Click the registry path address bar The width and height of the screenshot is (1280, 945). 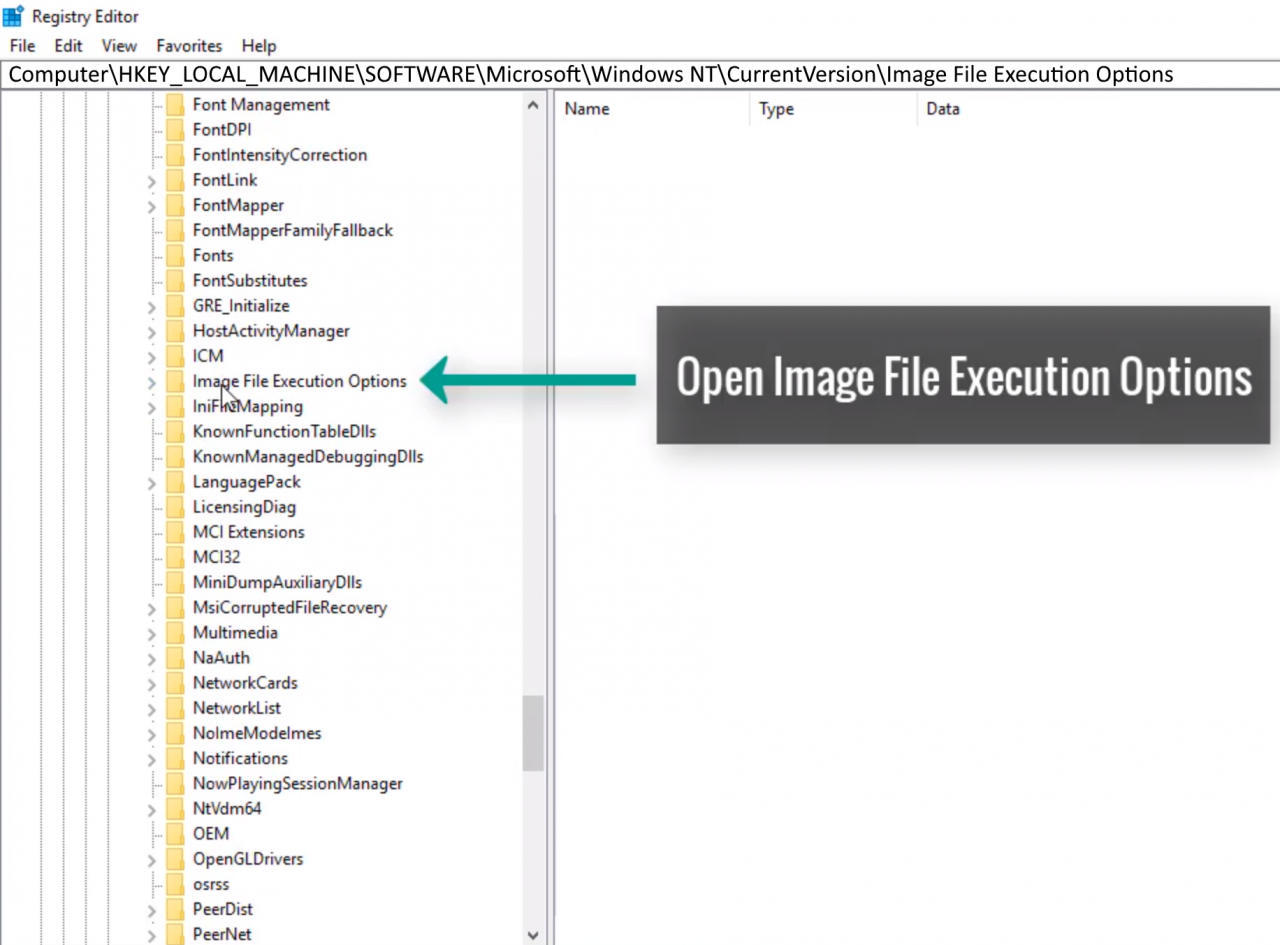tap(640, 75)
